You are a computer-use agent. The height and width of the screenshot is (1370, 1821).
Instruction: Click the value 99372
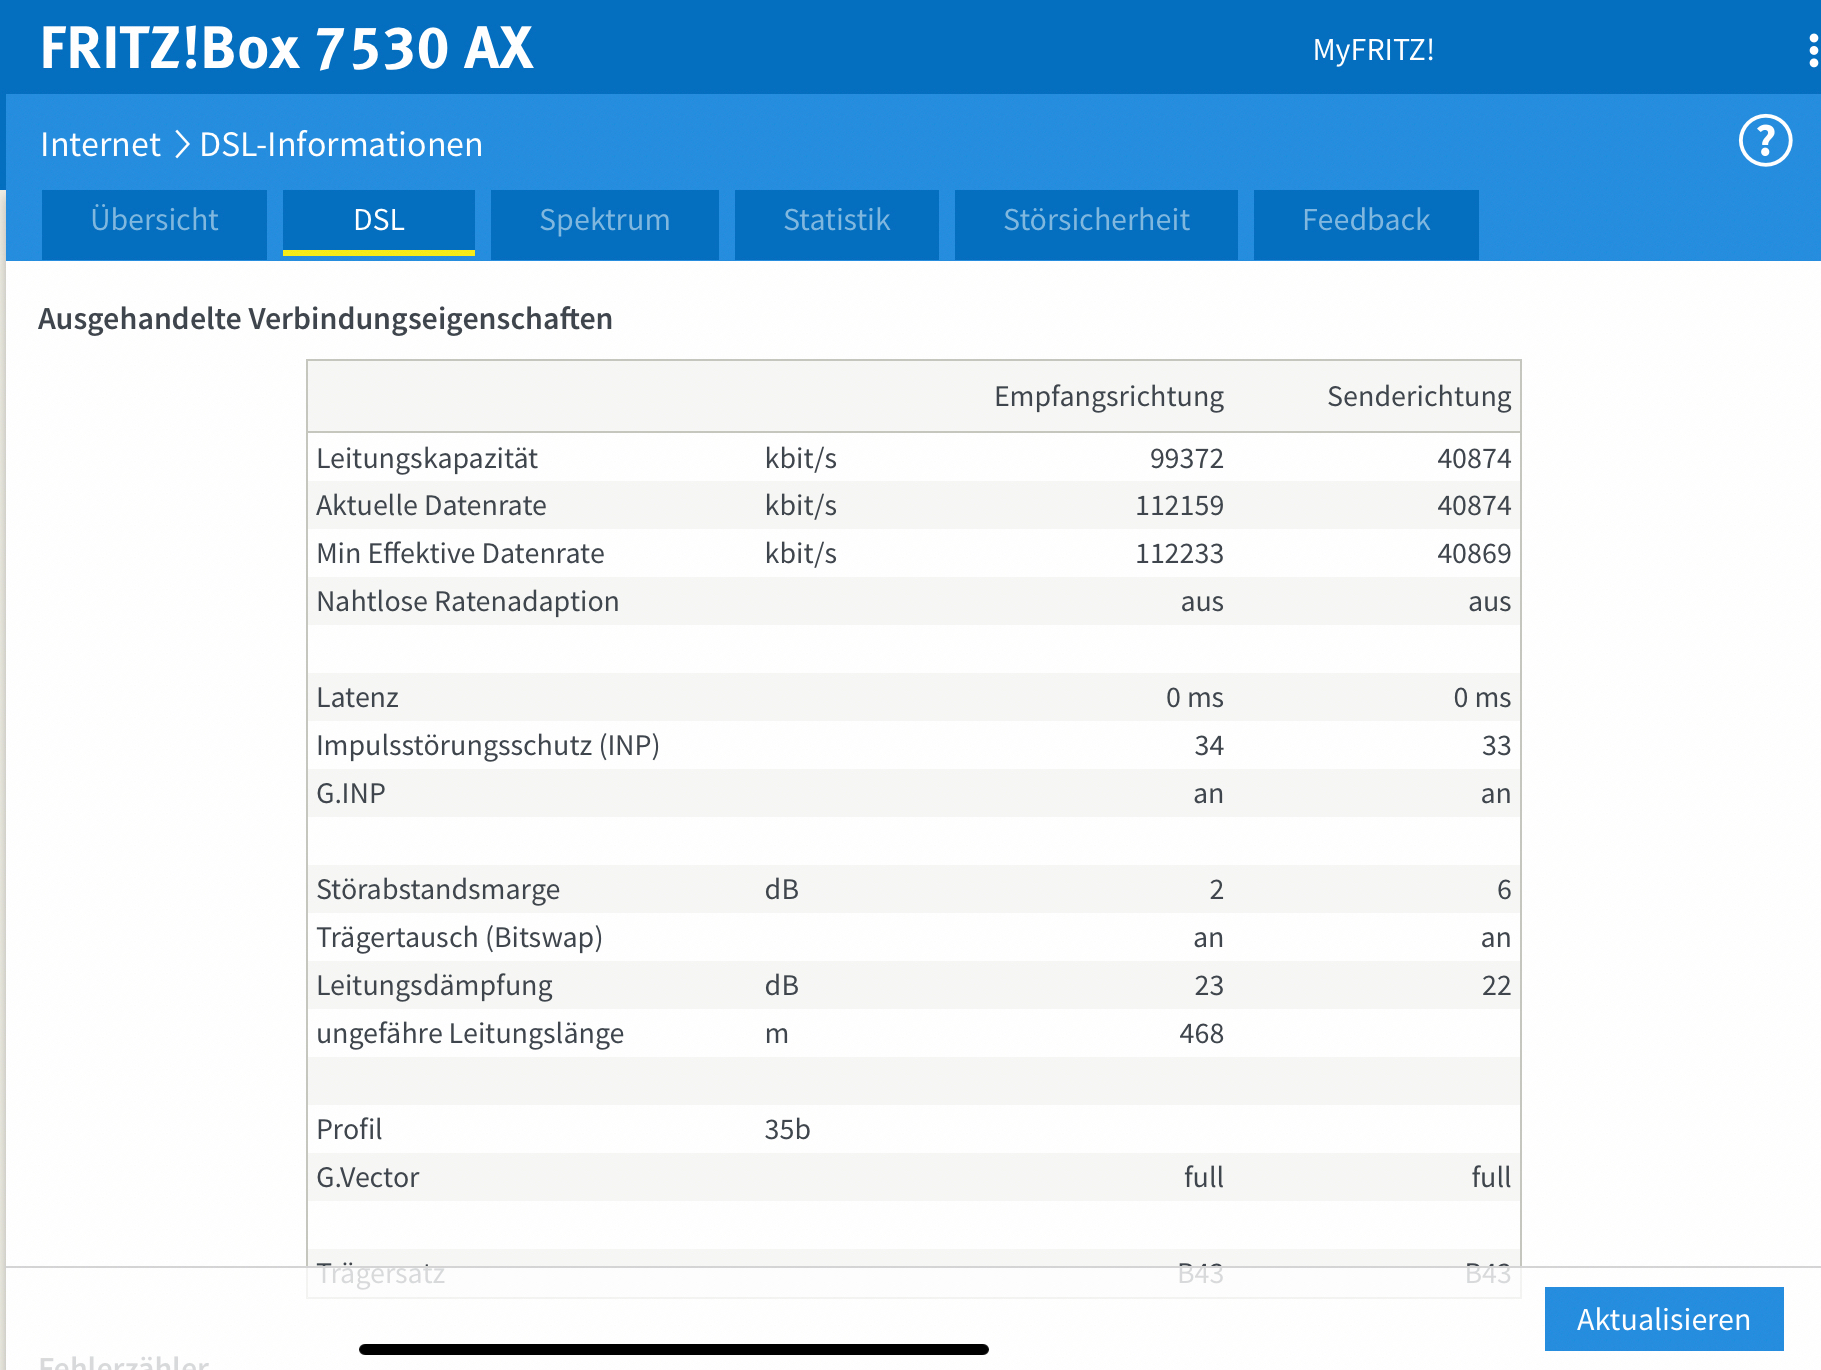click(x=1187, y=458)
